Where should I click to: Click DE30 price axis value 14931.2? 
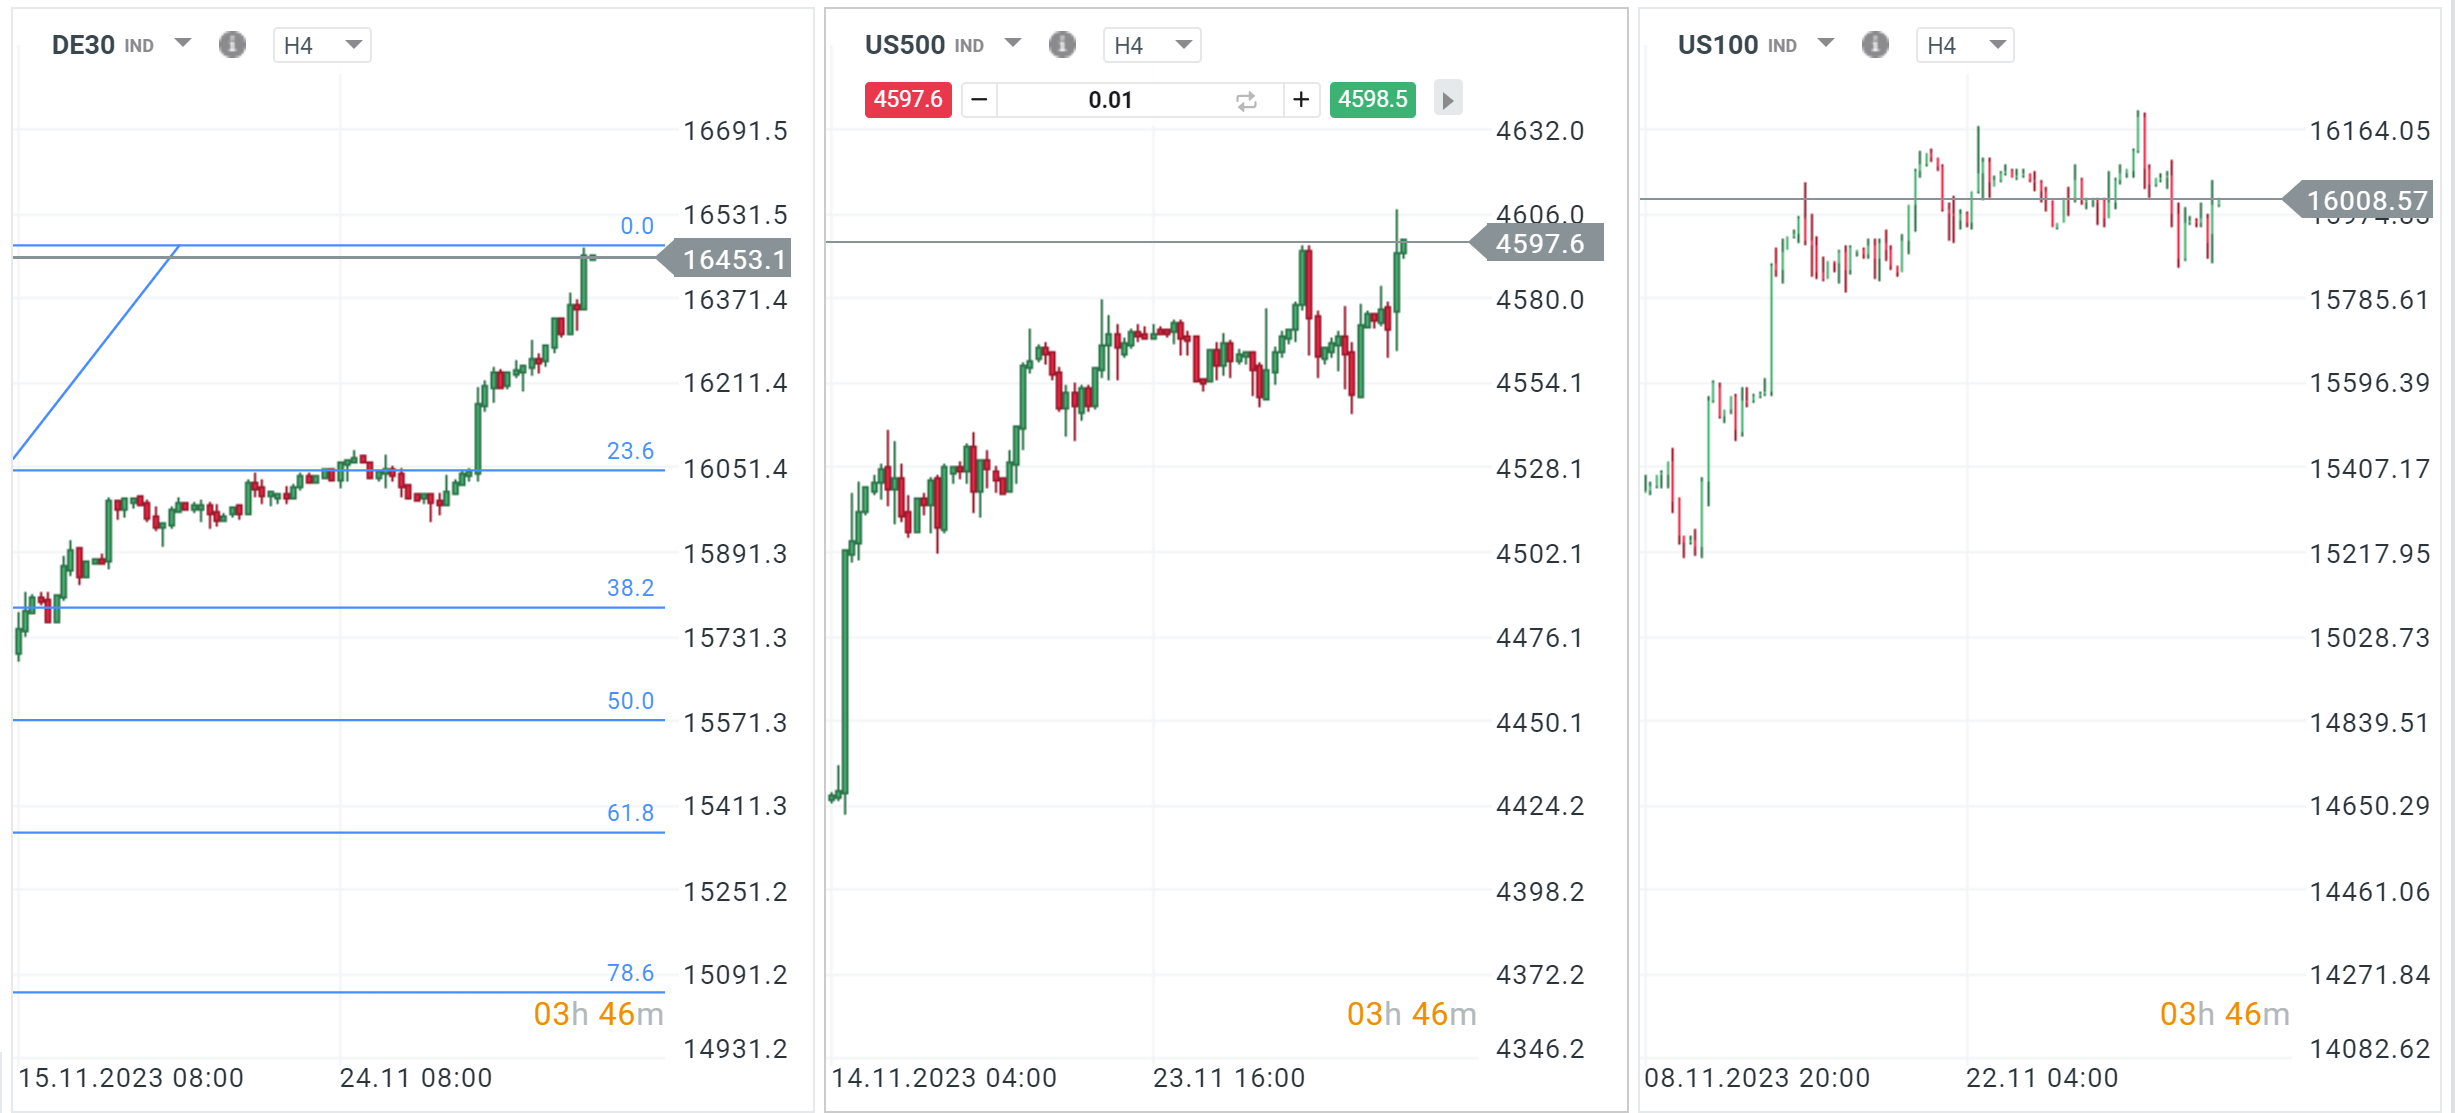click(x=735, y=1049)
